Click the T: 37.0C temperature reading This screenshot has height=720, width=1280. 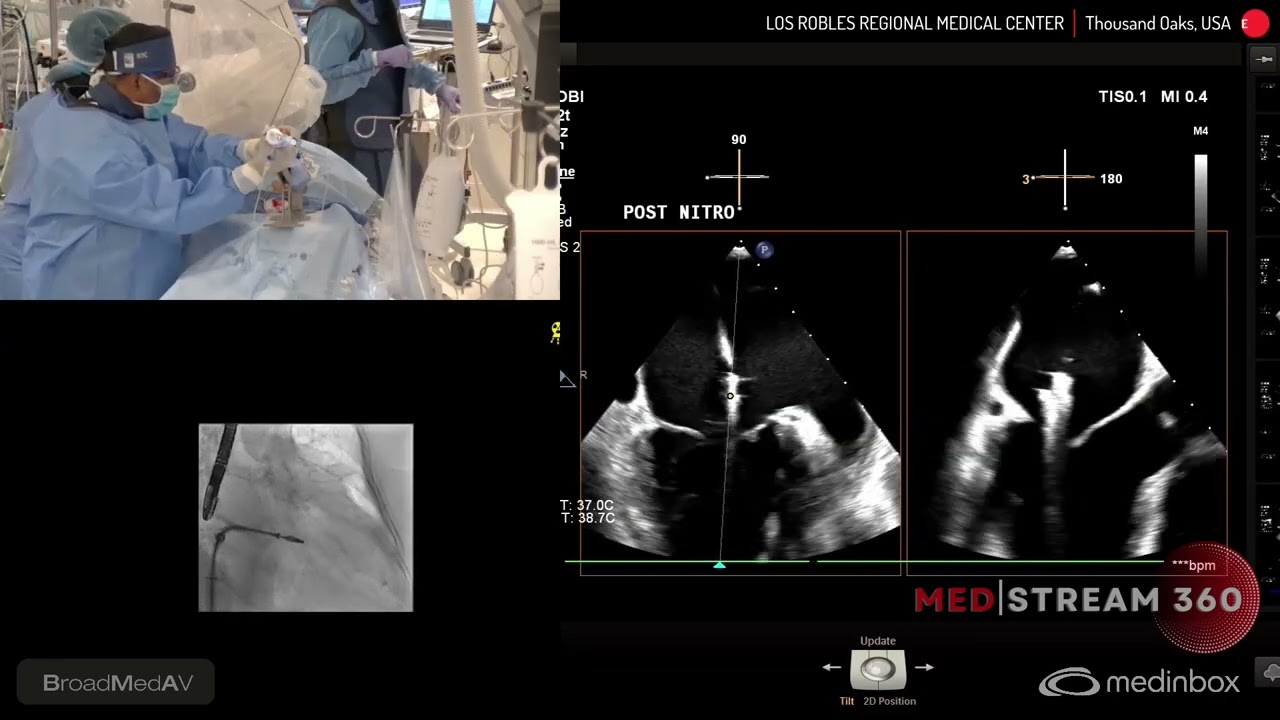coord(587,506)
